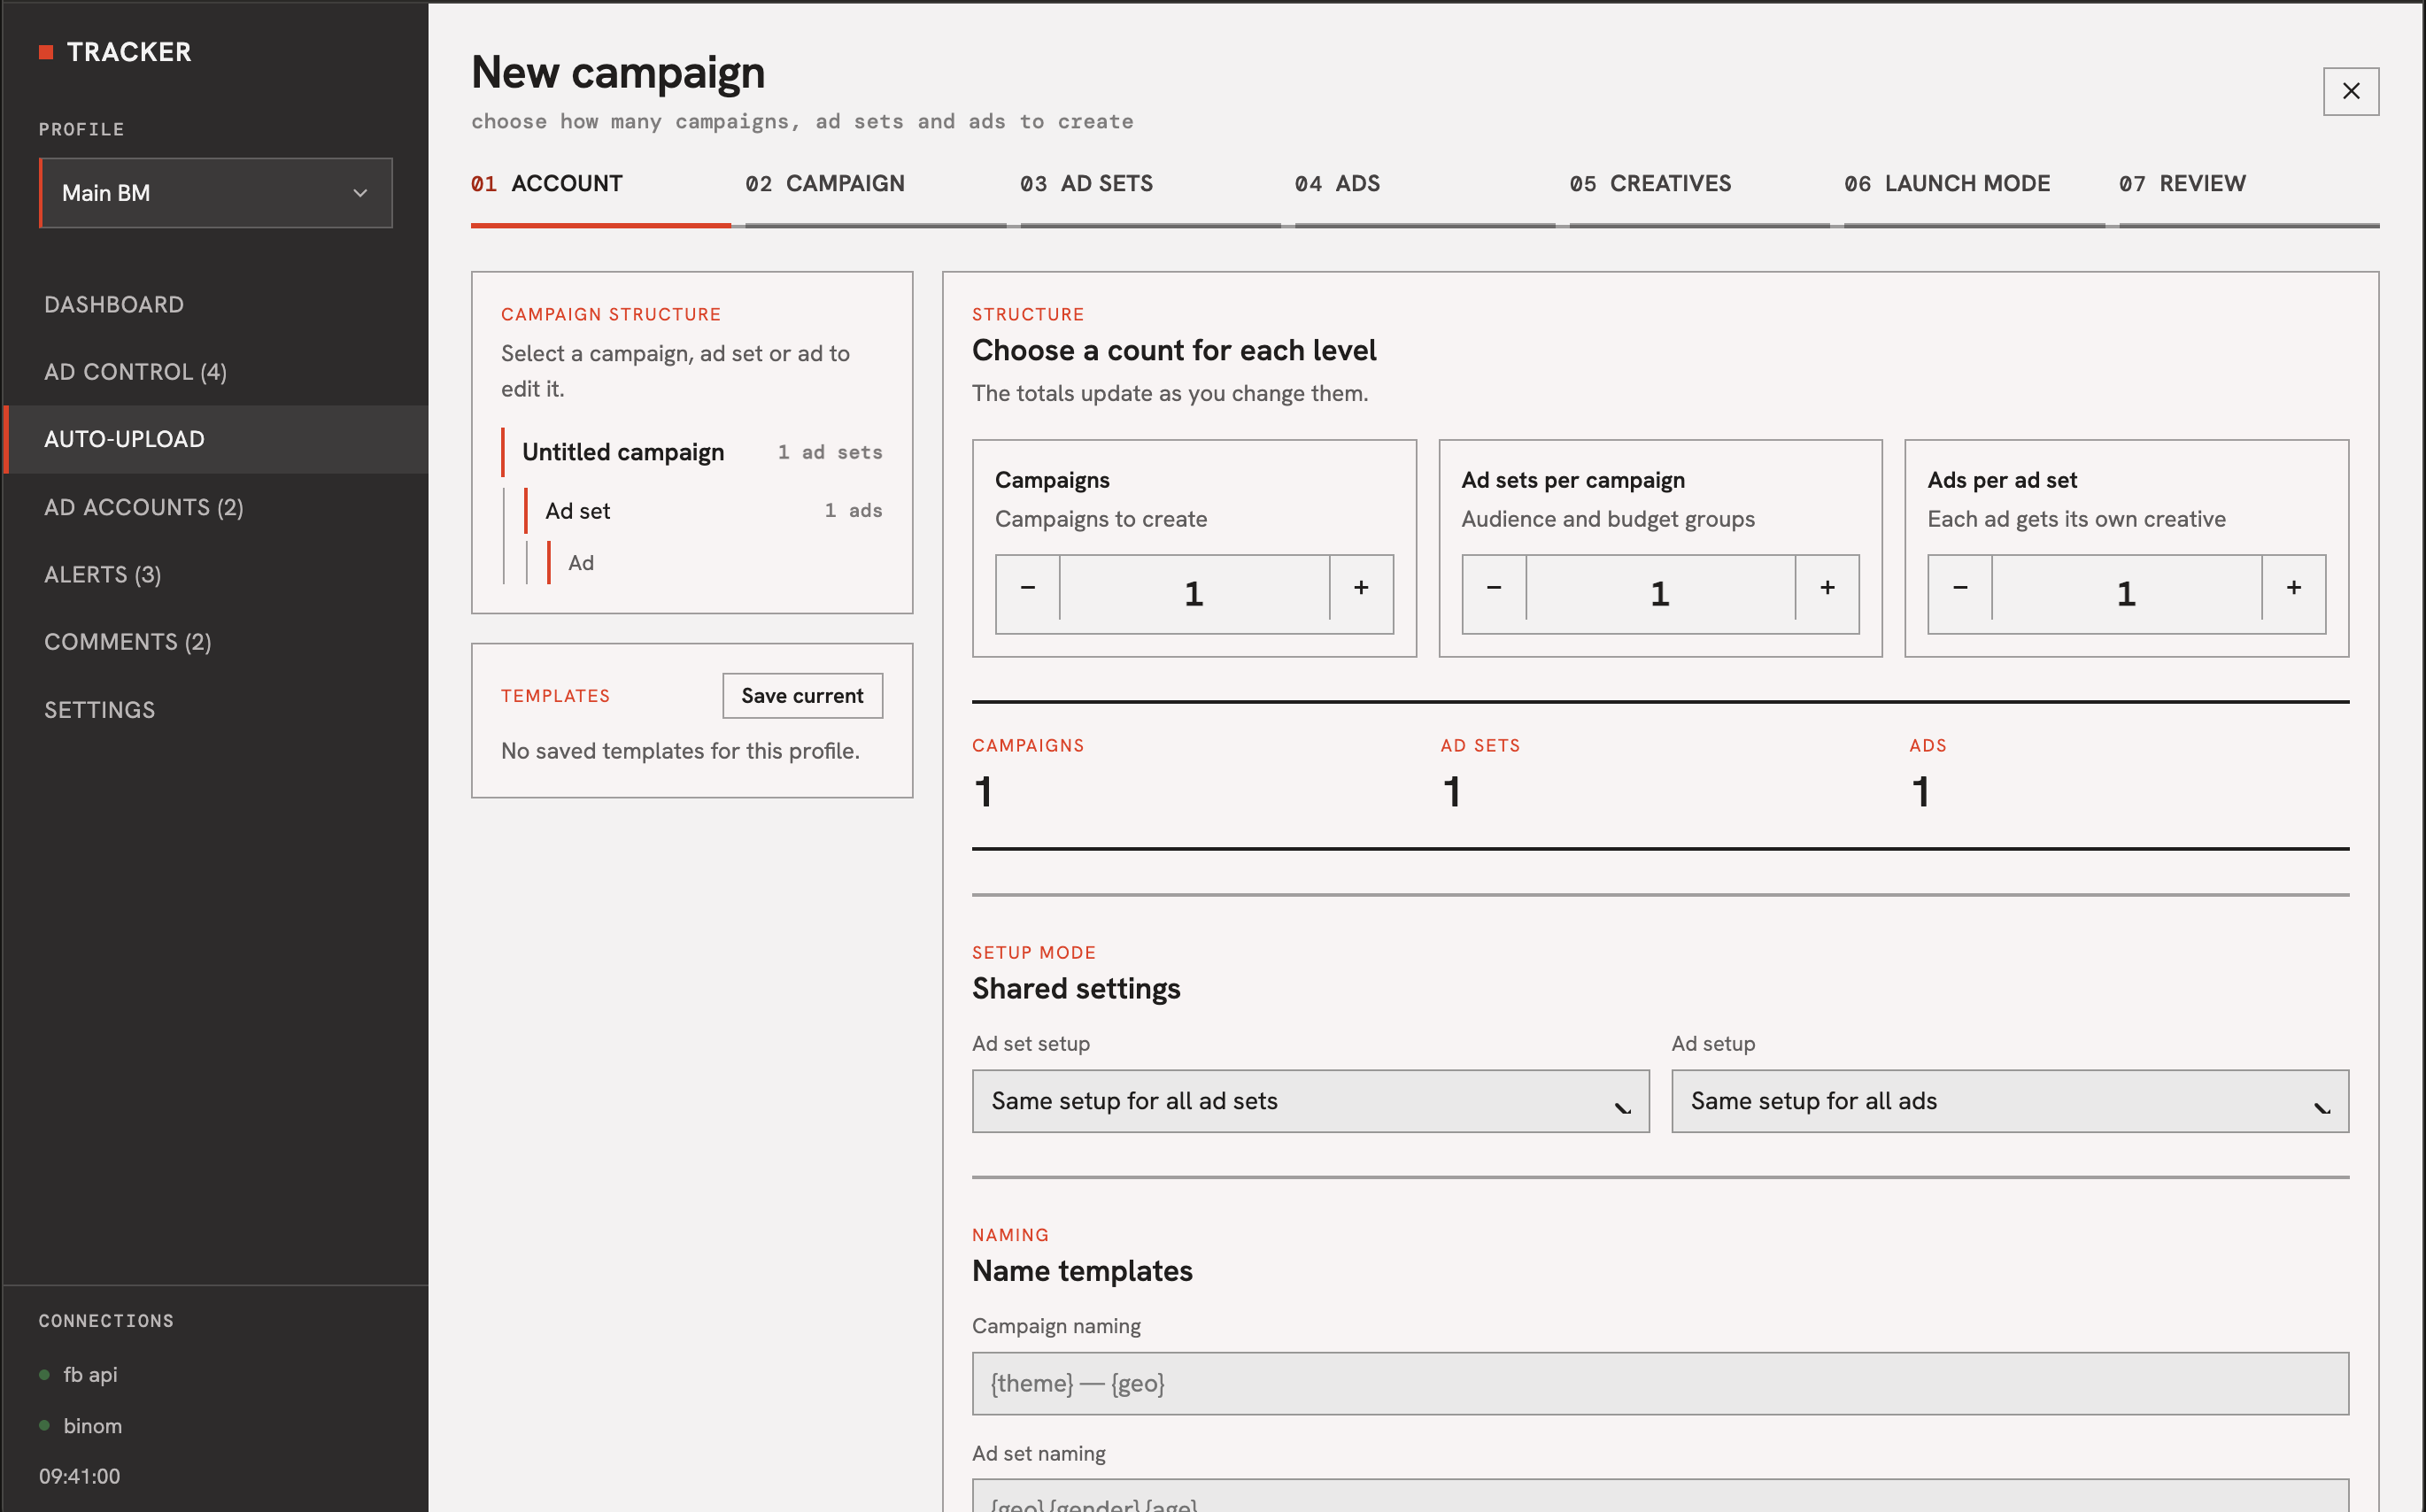Open Comments (2) in the sidebar
Screen dimensions: 2426x1512
tap(216, 642)
